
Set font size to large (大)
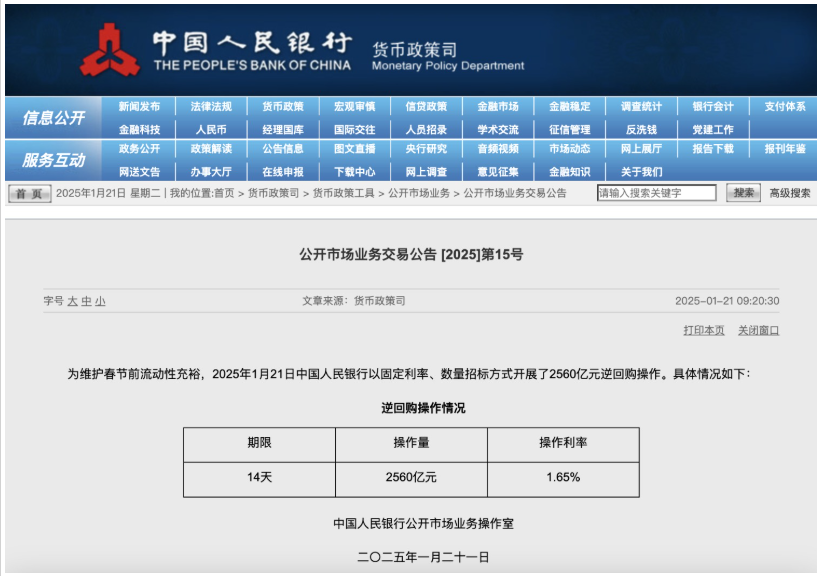(72, 301)
